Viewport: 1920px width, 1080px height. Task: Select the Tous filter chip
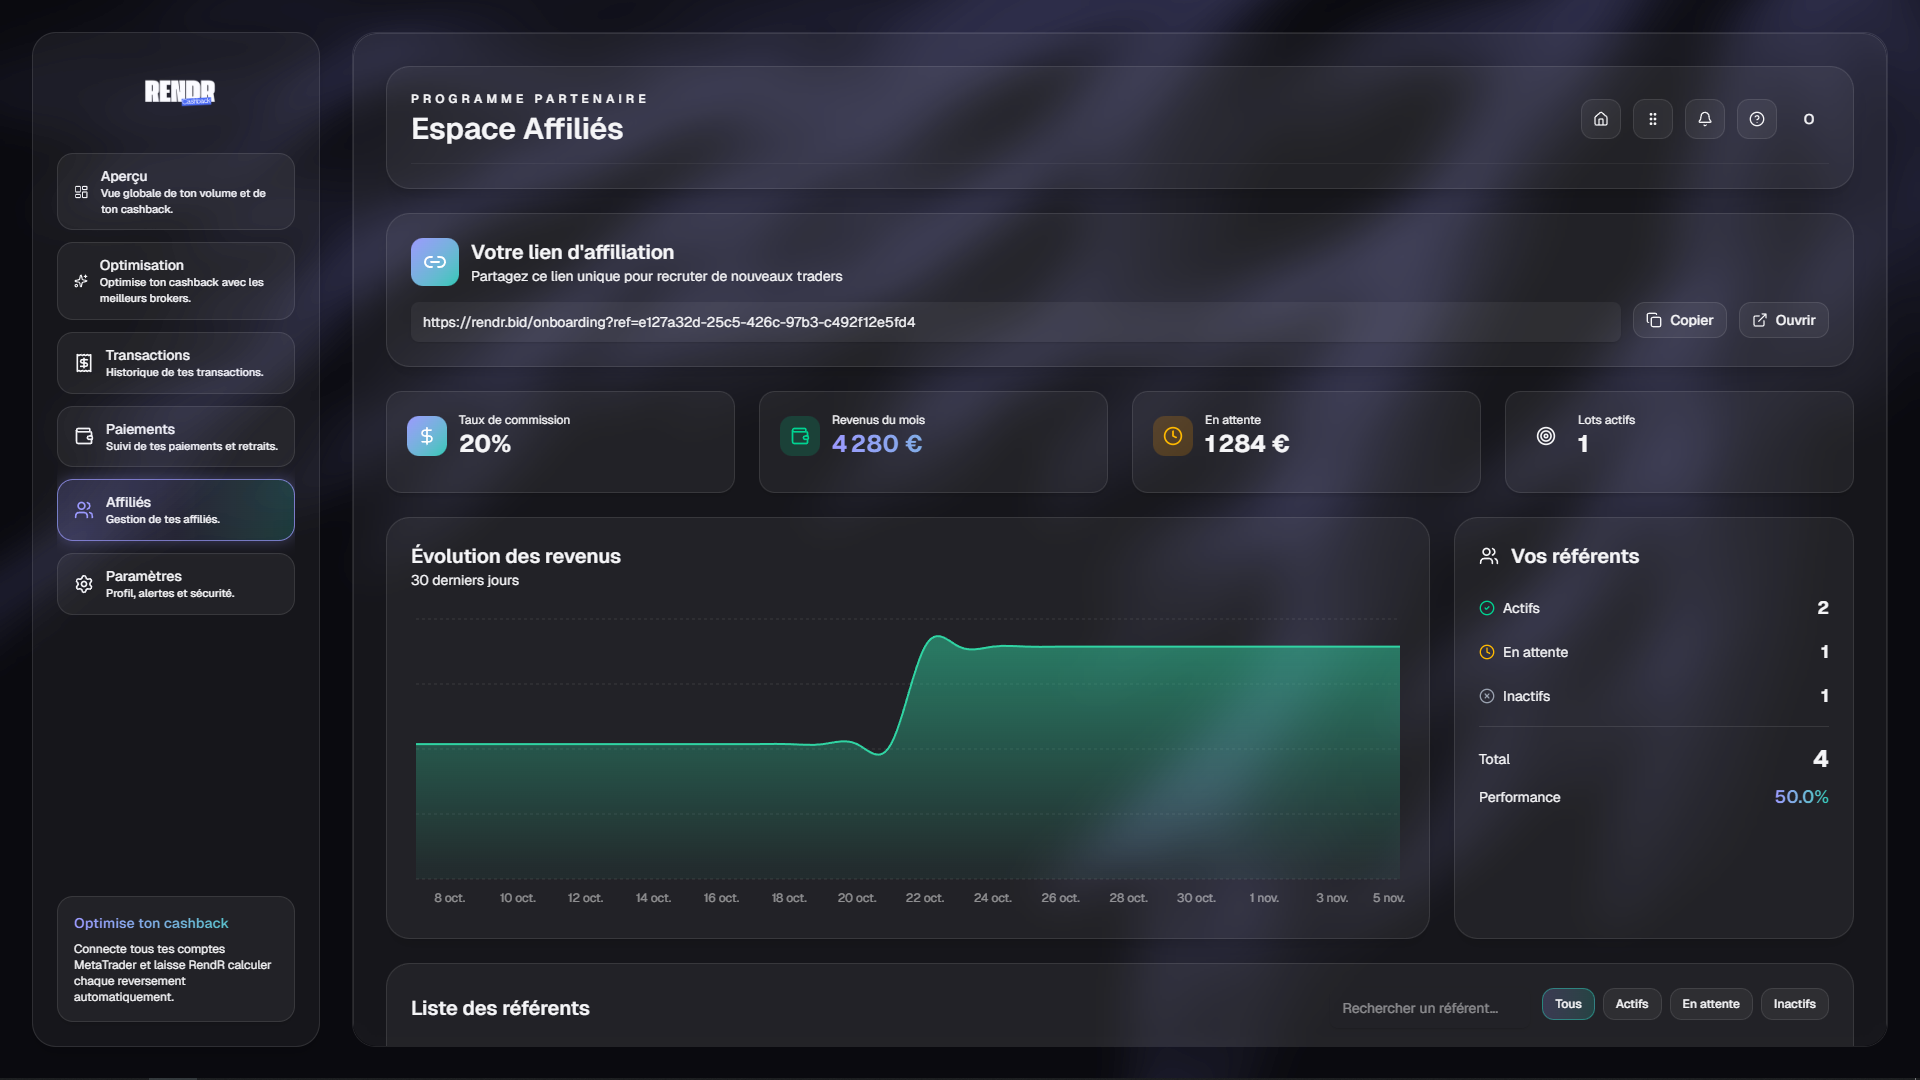coord(1567,1004)
